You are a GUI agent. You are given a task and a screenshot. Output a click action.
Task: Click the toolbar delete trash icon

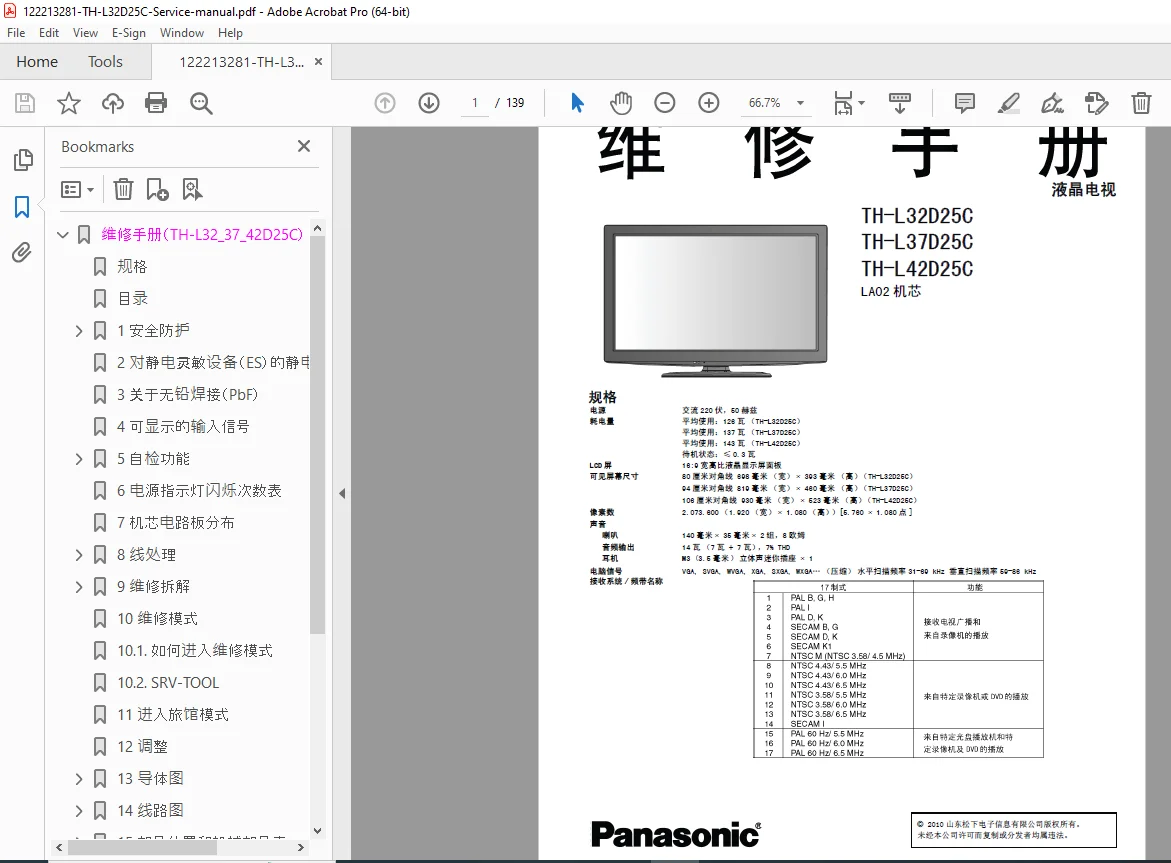click(1140, 103)
